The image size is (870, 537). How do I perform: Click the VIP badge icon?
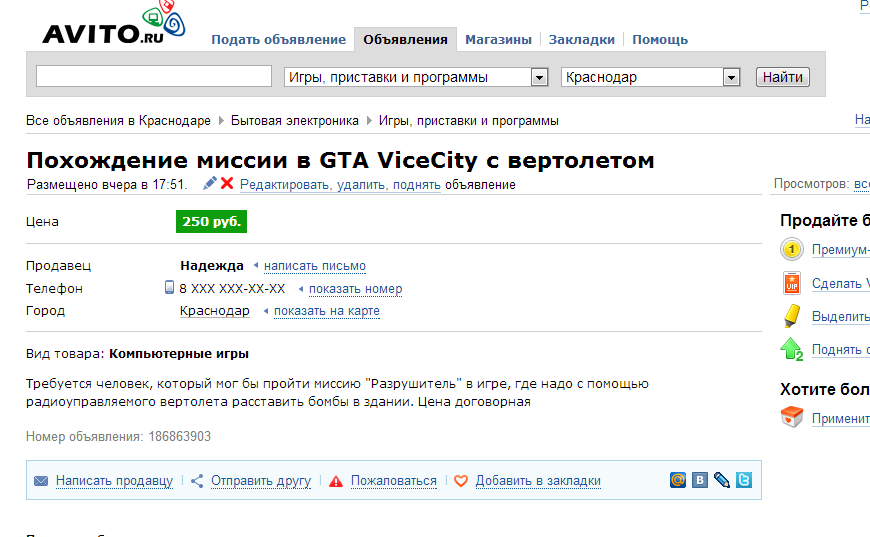point(792,283)
